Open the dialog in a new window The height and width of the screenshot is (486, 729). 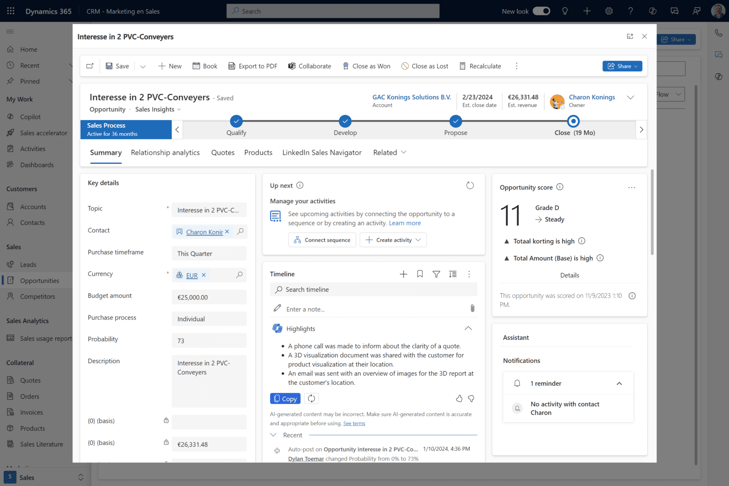tap(630, 36)
